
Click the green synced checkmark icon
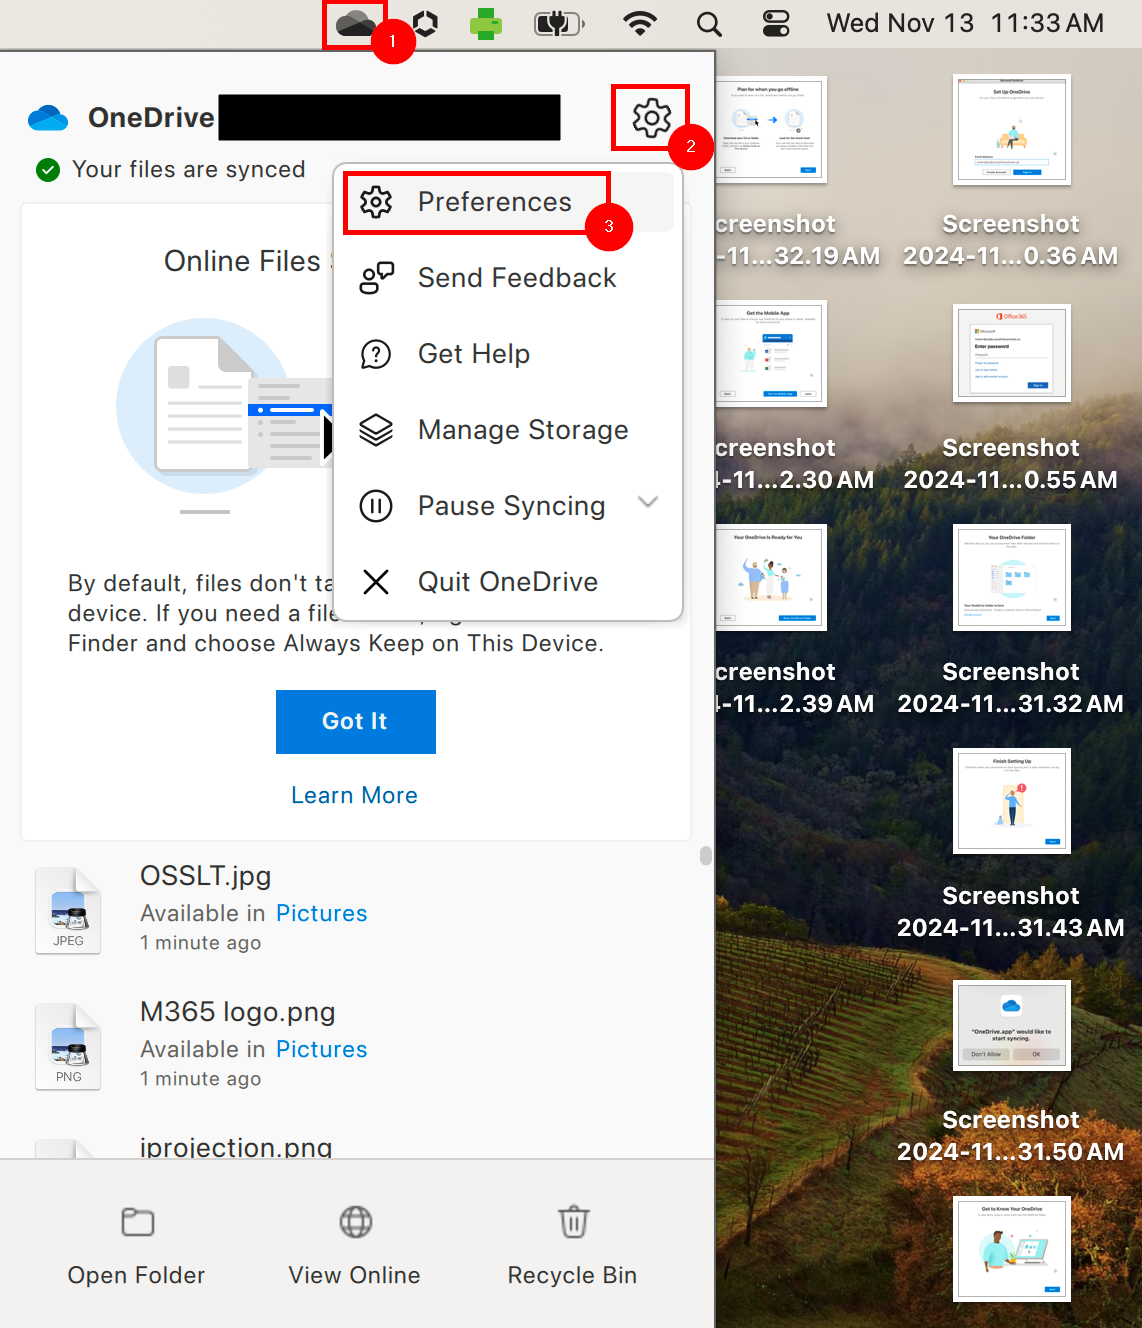[x=48, y=170]
